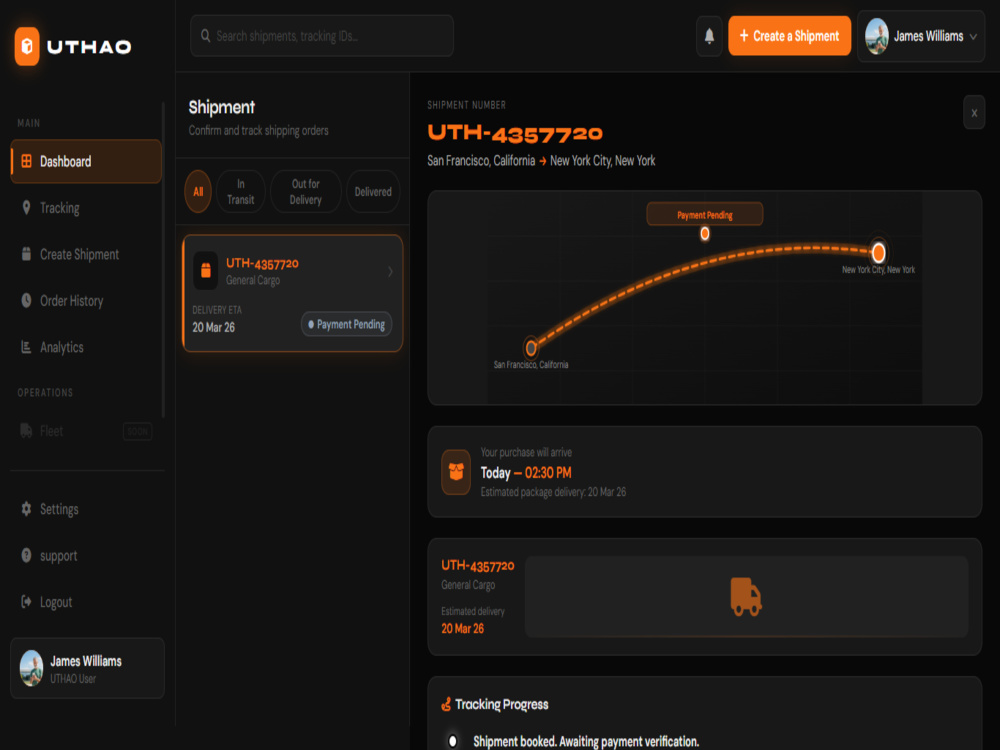Click the plus icon in Create a Shipment
This screenshot has width=1000, height=750.
744,36
